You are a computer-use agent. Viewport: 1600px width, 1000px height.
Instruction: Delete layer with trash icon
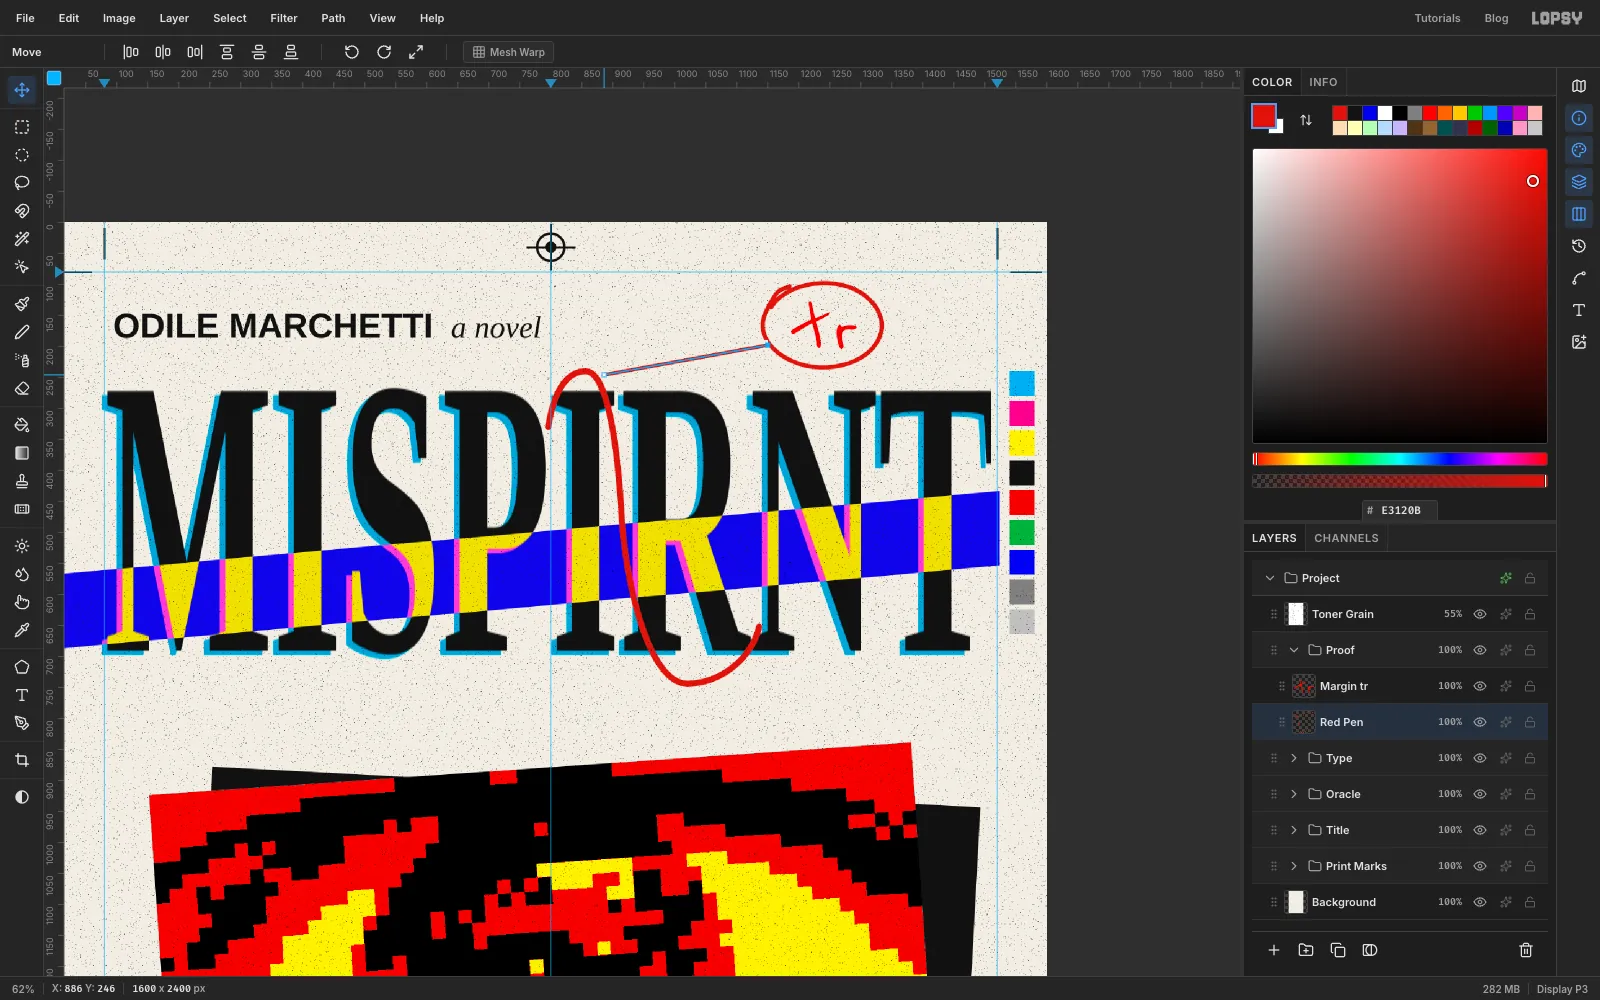click(1526, 950)
